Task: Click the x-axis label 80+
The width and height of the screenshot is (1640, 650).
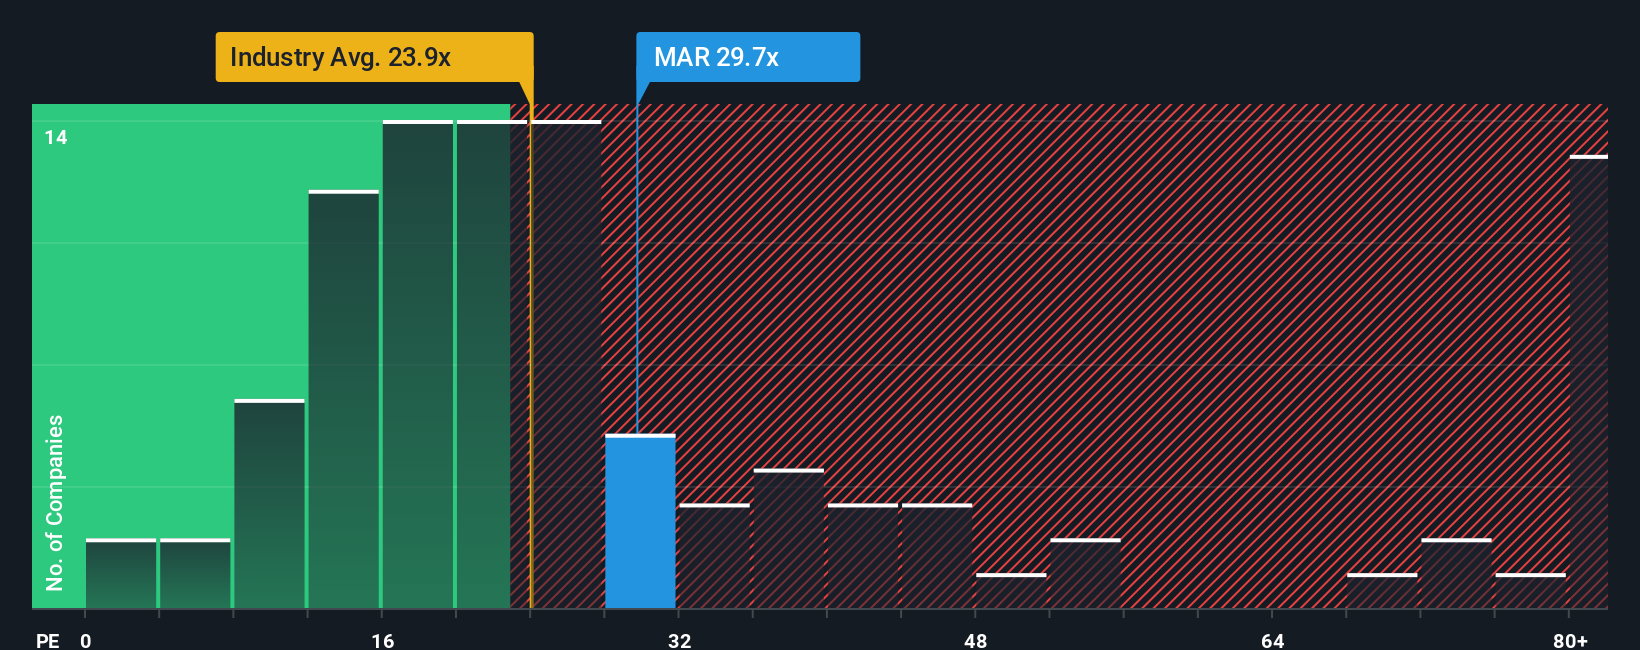Action: tap(1570, 640)
